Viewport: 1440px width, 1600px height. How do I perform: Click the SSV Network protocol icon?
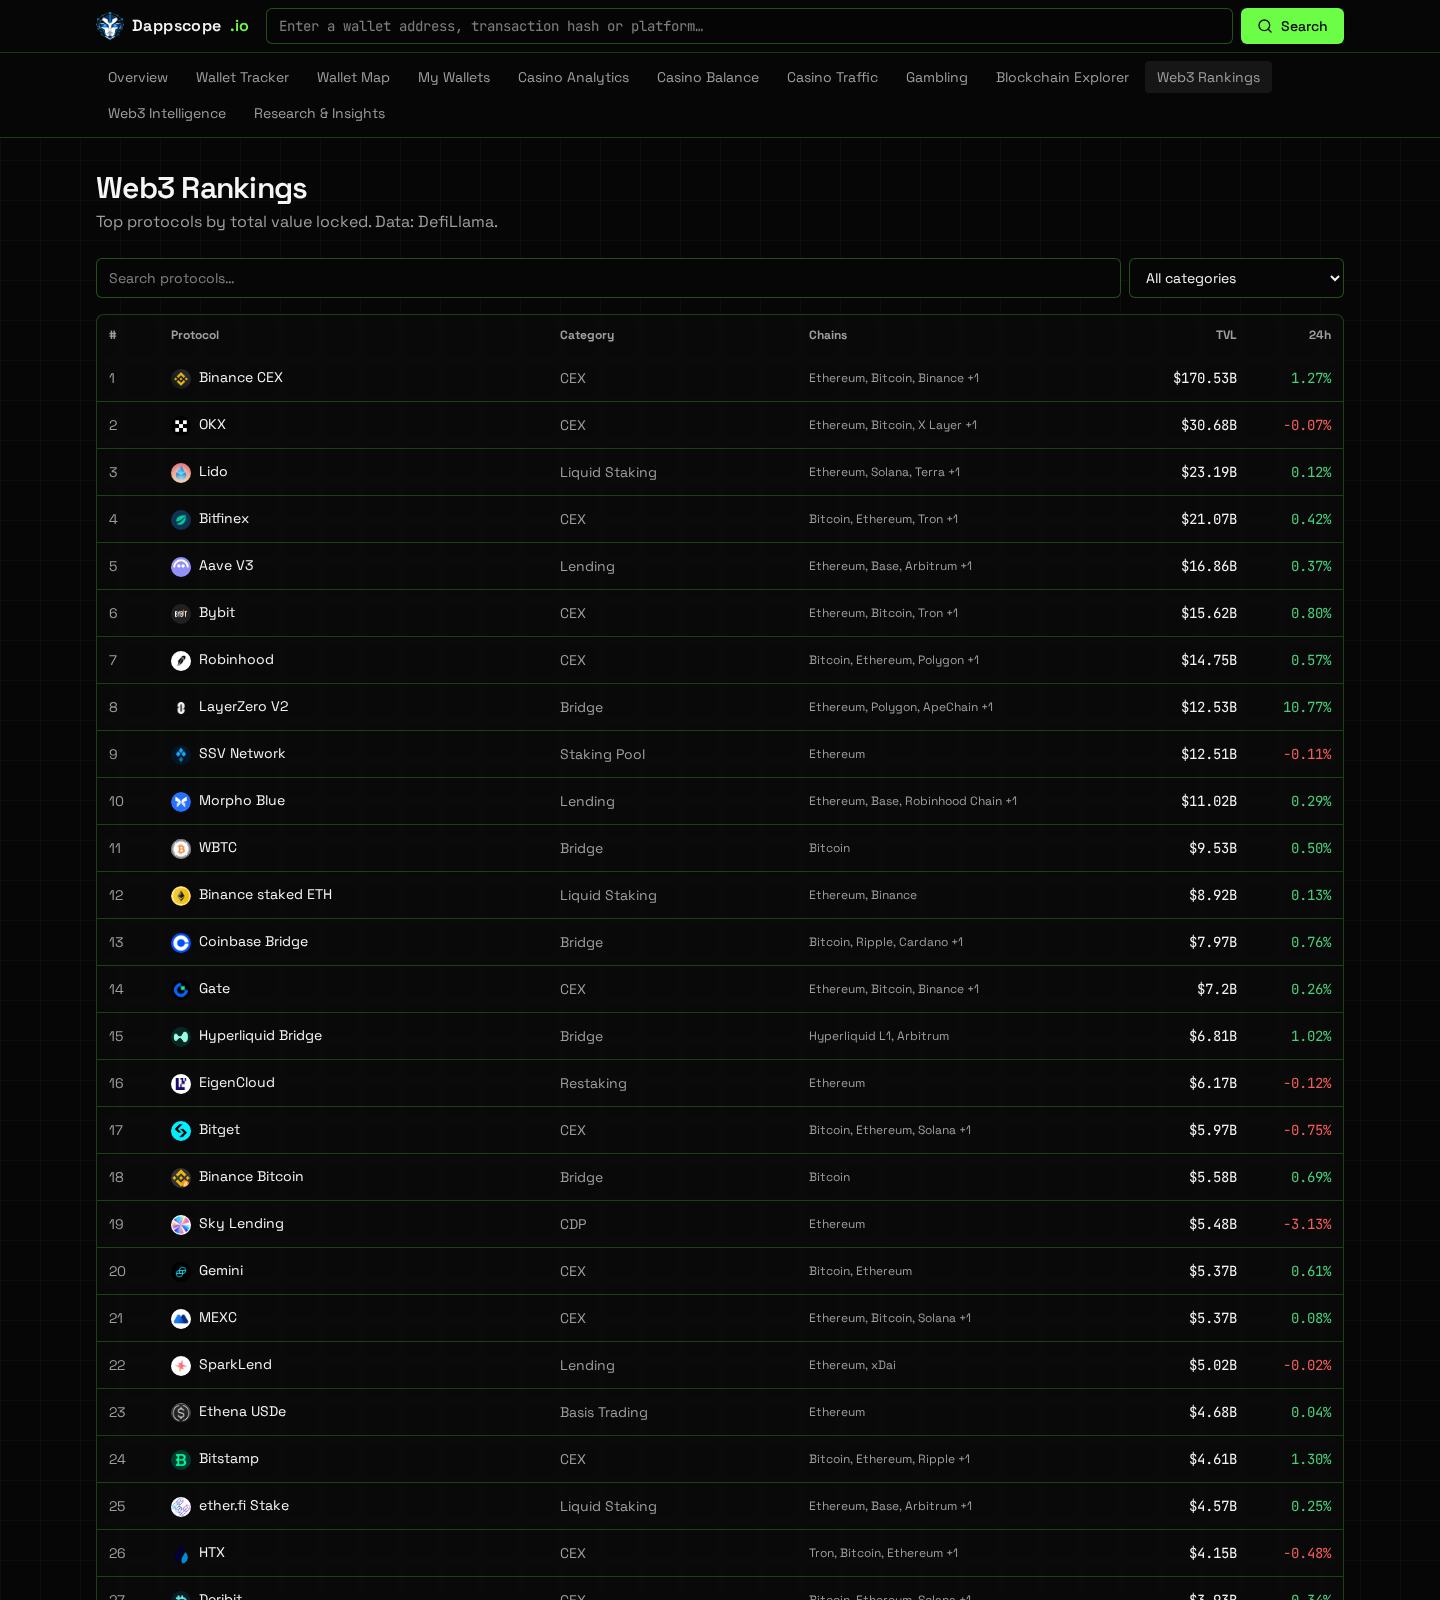(181, 755)
